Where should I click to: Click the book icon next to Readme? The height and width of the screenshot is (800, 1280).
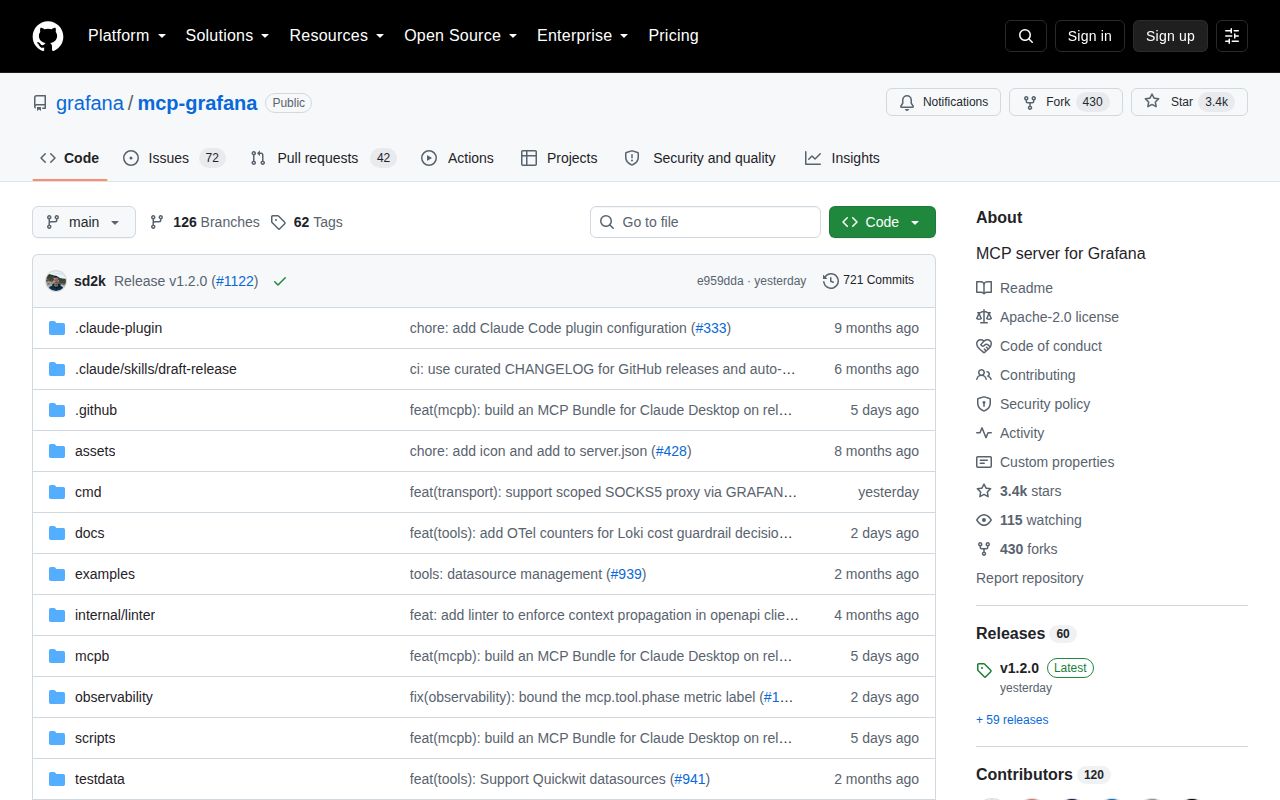point(984,288)
